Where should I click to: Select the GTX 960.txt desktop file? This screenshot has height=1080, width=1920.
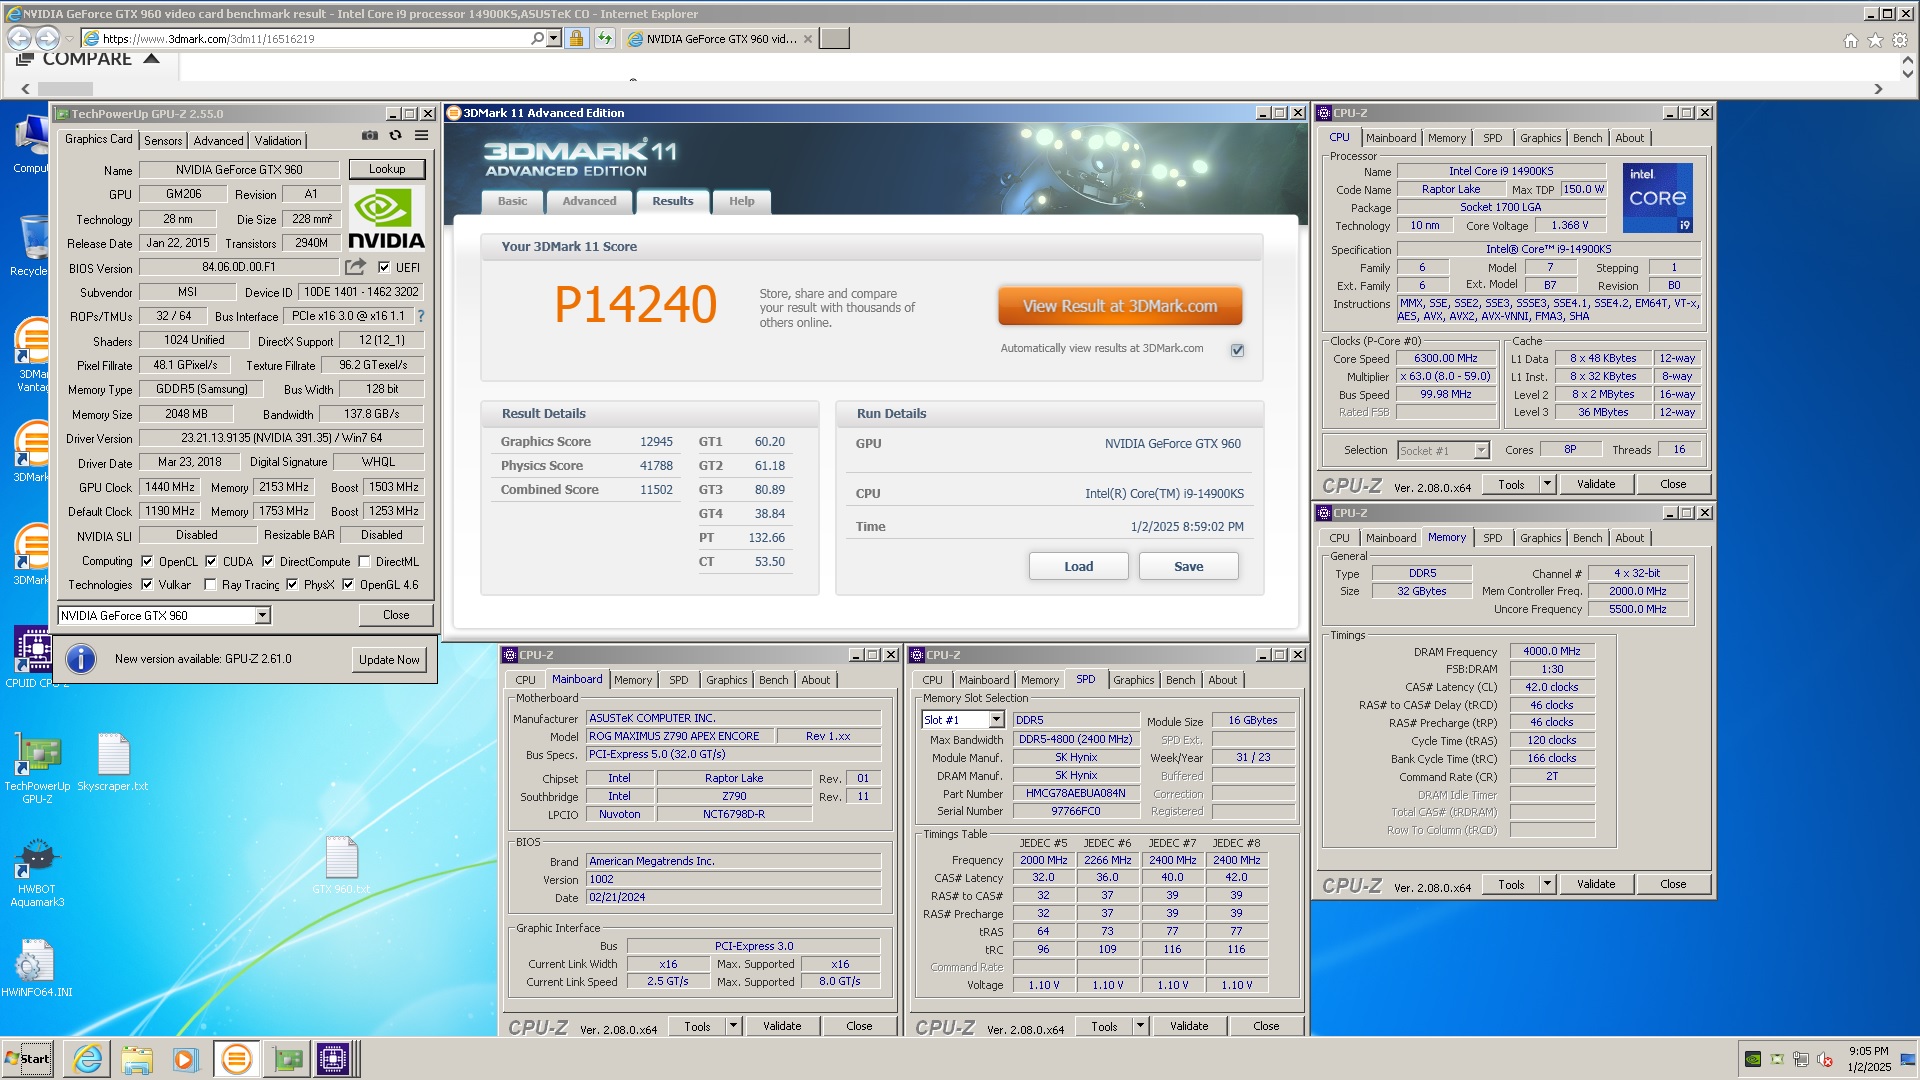tap(341, 866)
